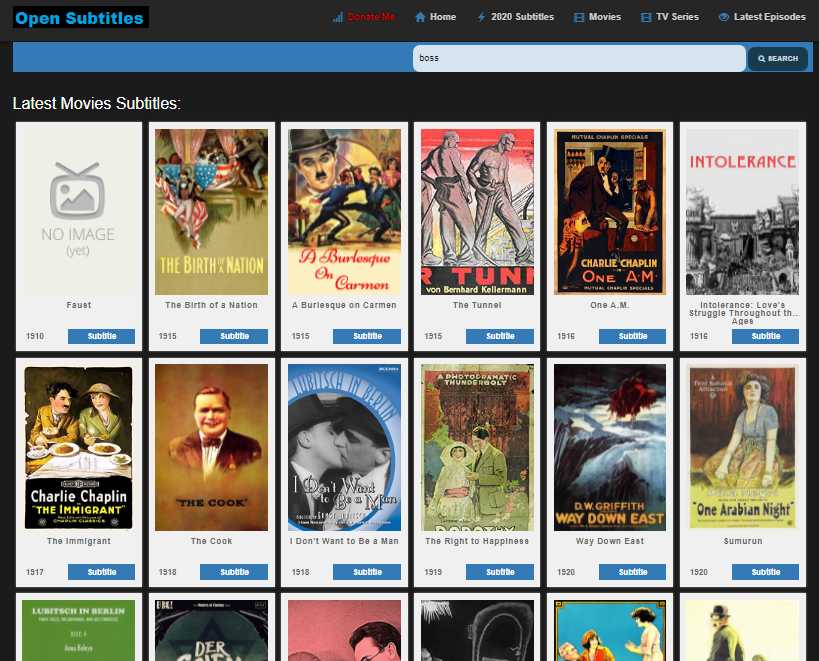Image resolution: width=819 pixels, height=661 pixels.
Task: Click the Subtitle button for The Birth of a Nation
Action: click(x=234, y=336)
